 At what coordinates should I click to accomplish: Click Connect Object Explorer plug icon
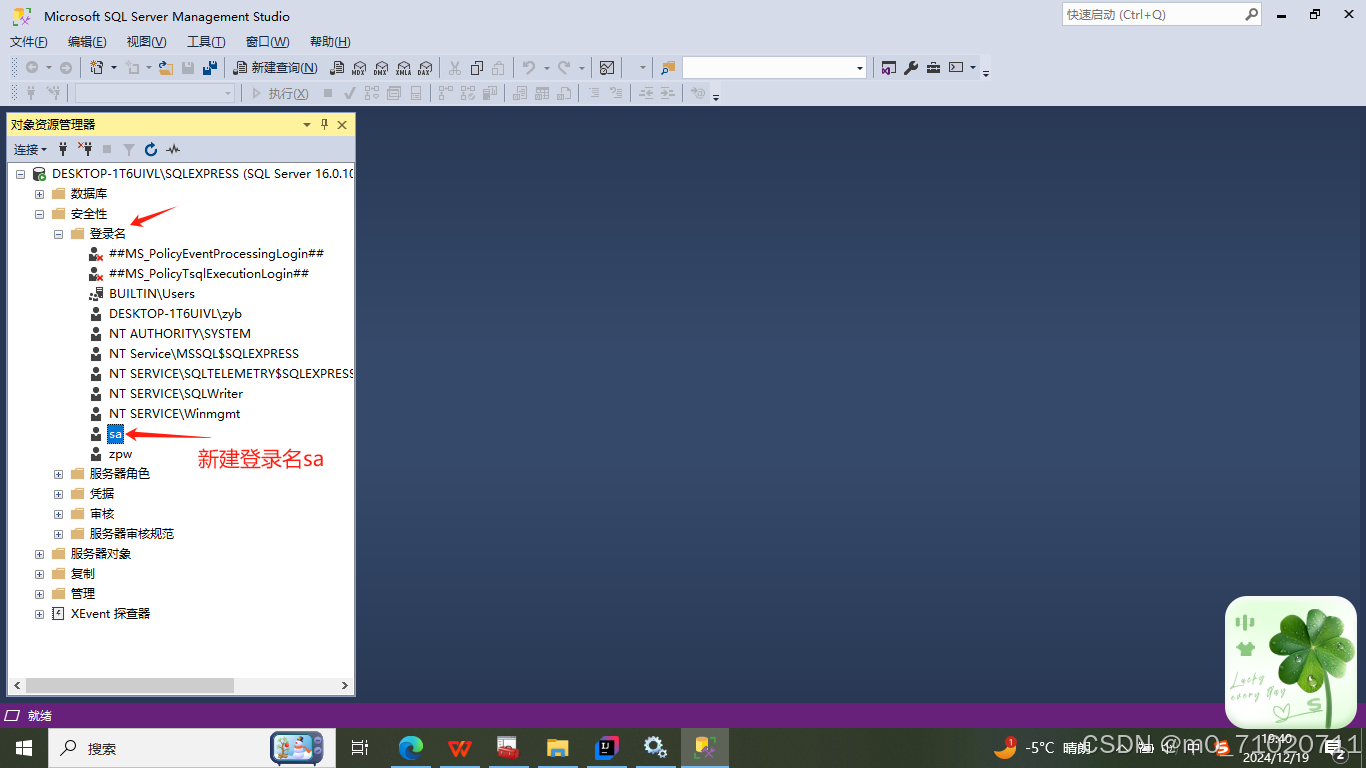[63, 149]
